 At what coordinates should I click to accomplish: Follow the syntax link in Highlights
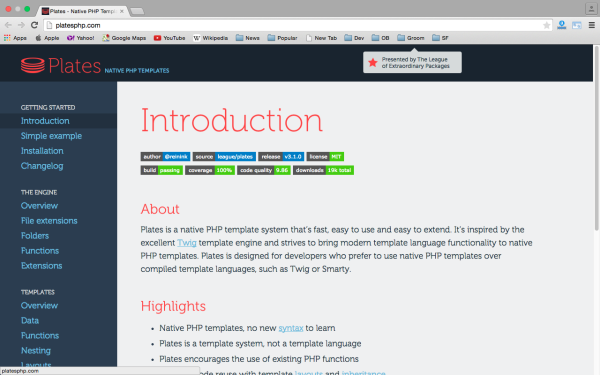click(291, 328)
